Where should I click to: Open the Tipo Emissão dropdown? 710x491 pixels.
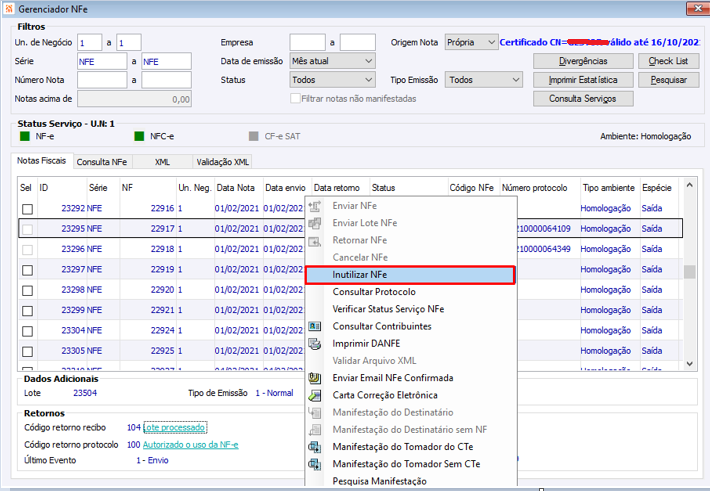tap(485, 80)
